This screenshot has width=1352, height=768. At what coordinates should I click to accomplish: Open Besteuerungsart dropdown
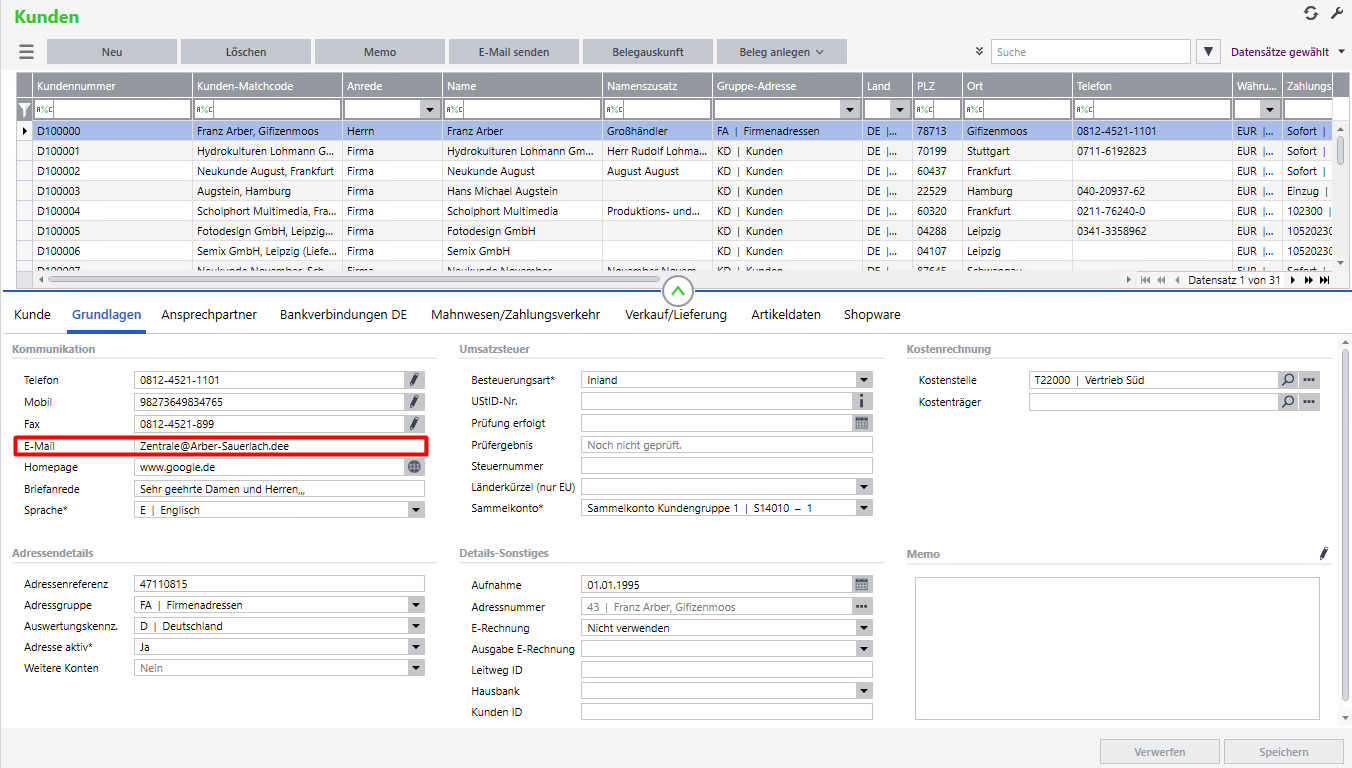(x=864, y=380)
